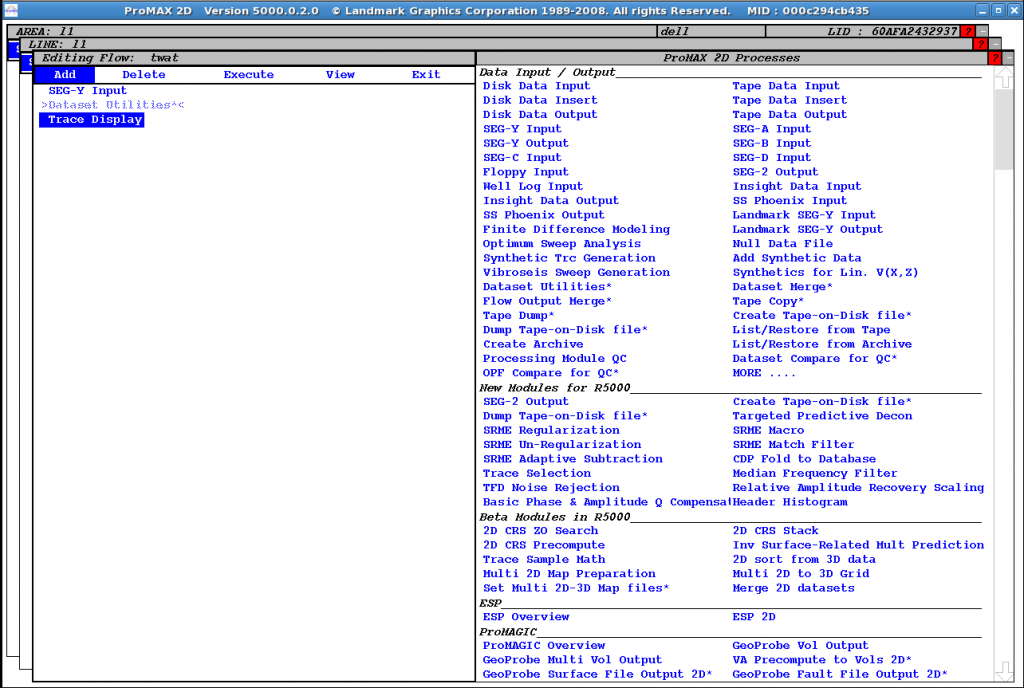Click scroll up arrow in Processes list
Screen dimensions: 1024x688
1004,78
